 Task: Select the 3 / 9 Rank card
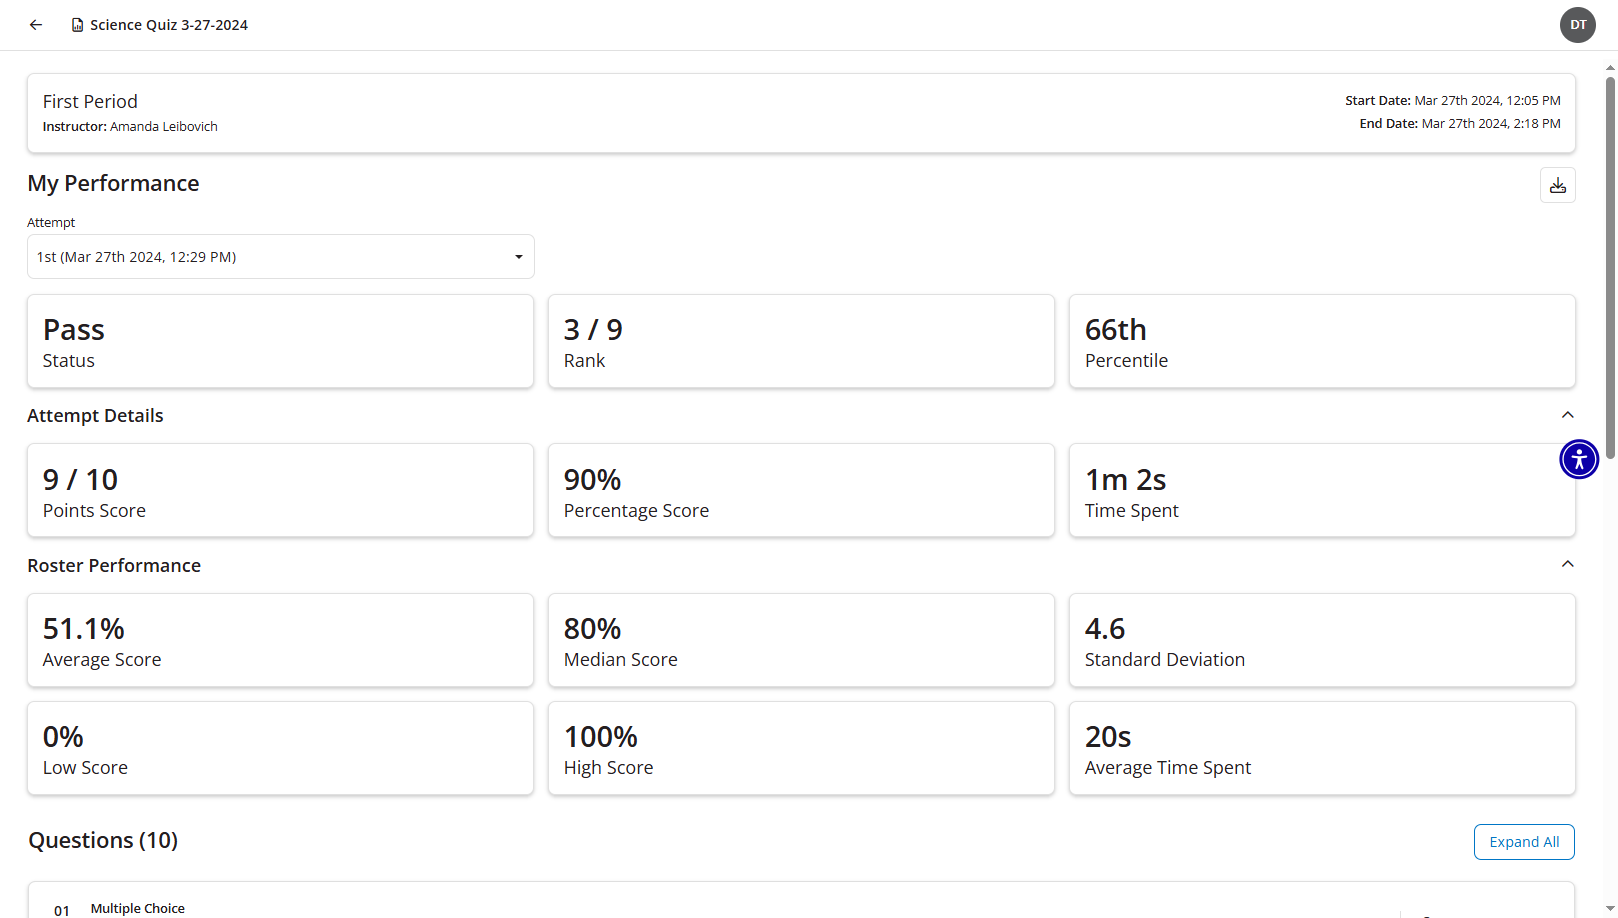pos(801,341)
